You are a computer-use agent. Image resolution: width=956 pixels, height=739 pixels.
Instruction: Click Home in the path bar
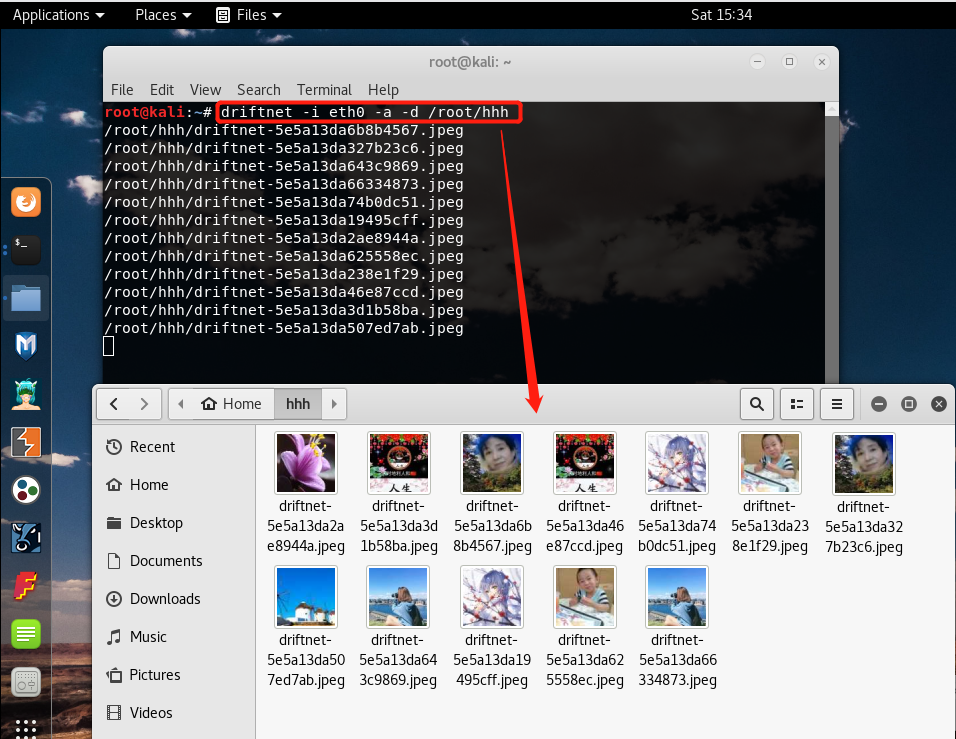[x=232, y=404]
